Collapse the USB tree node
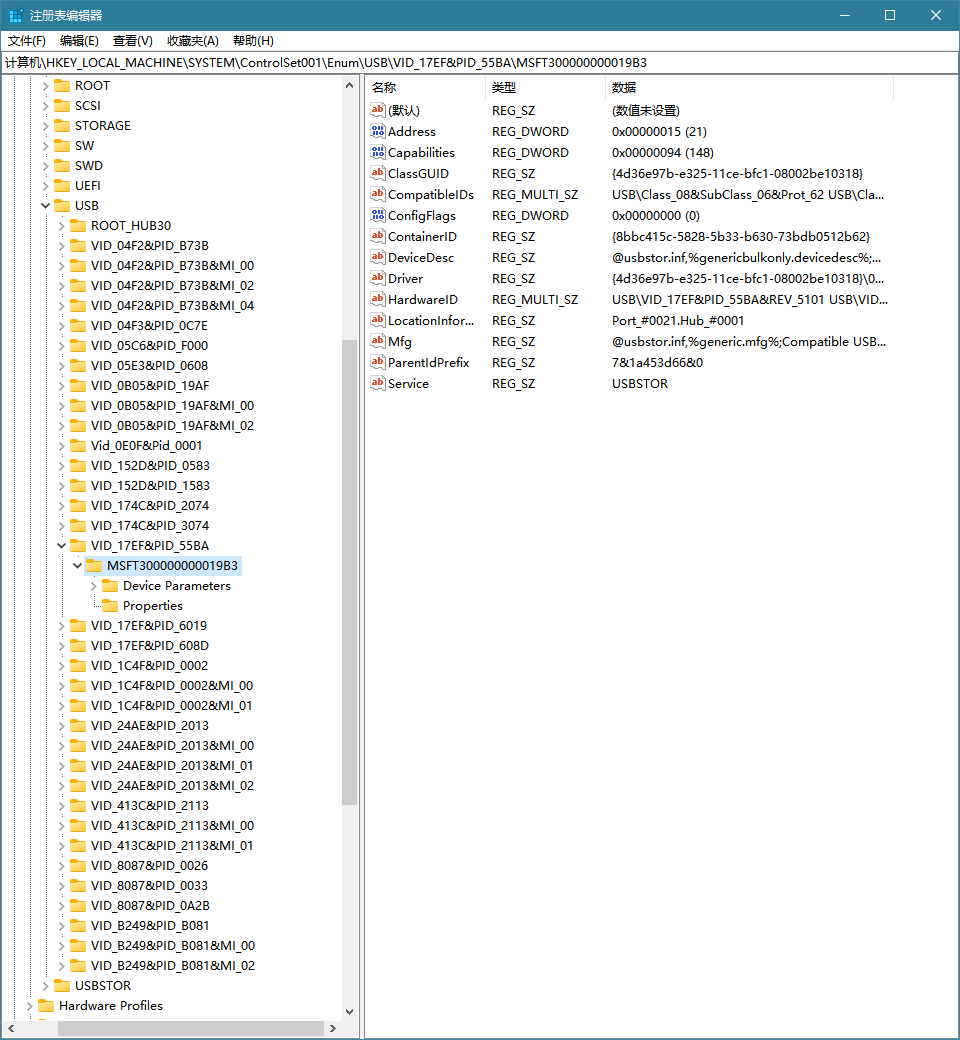The width and height of the screenshot is (960, 1040). [45, 205]
